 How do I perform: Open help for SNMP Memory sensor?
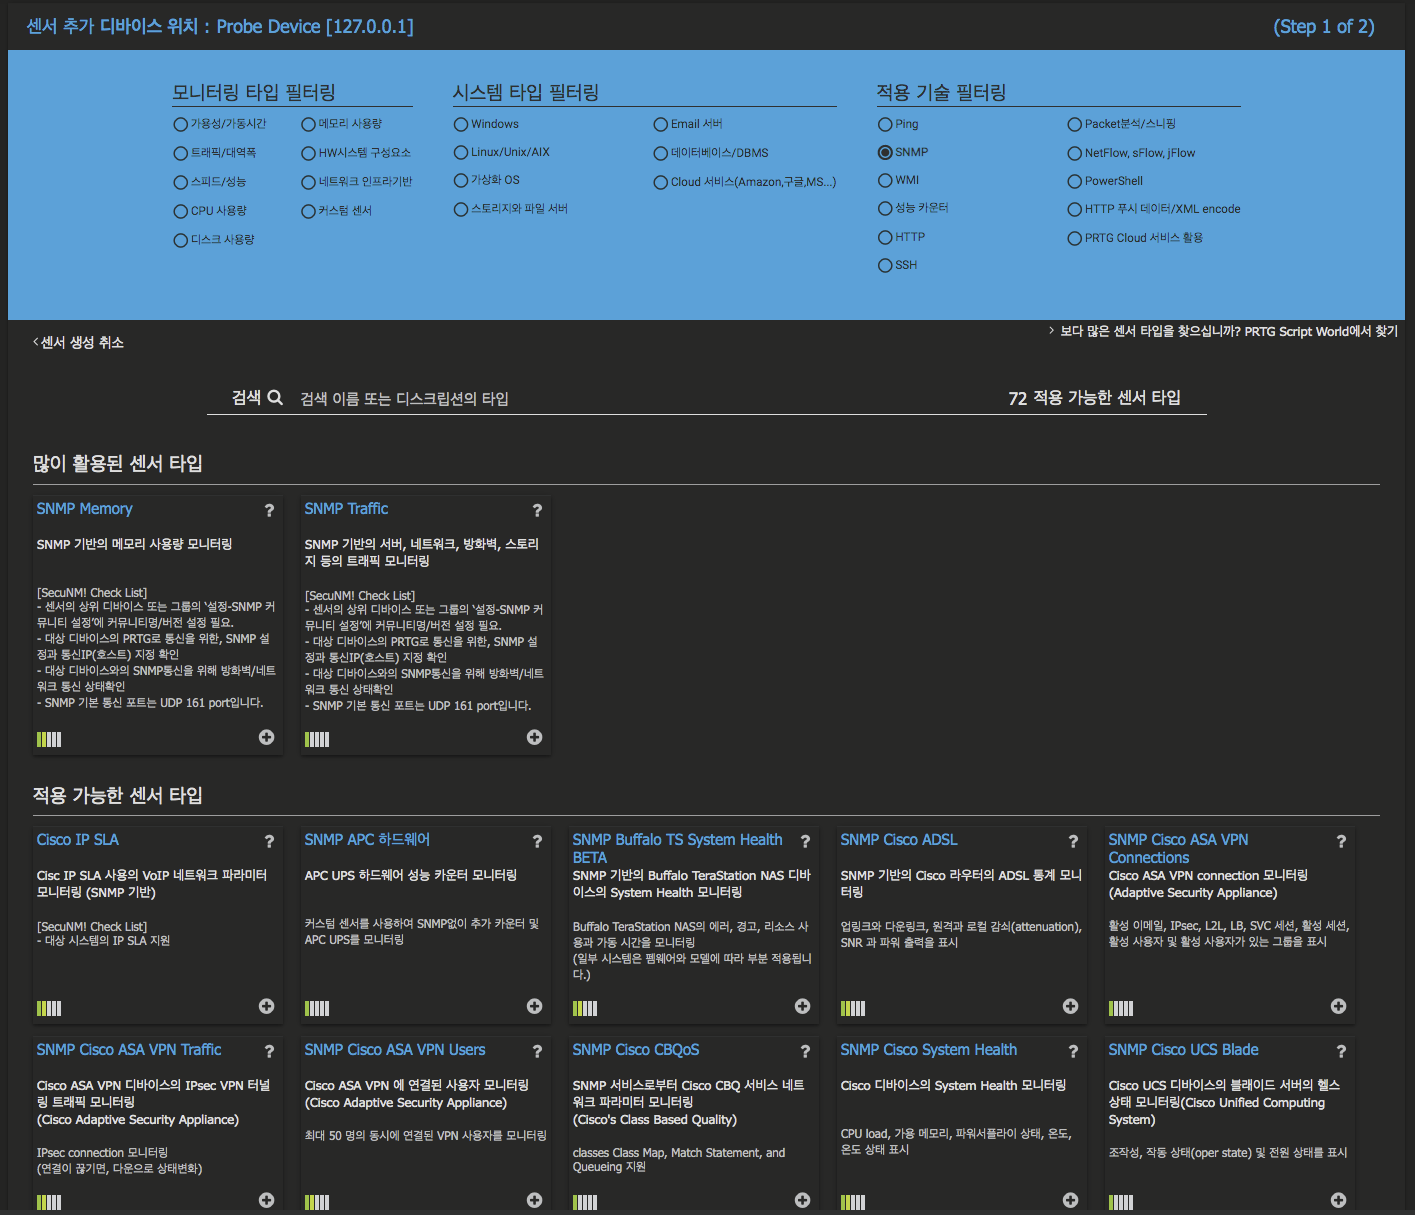pos(269,511)
